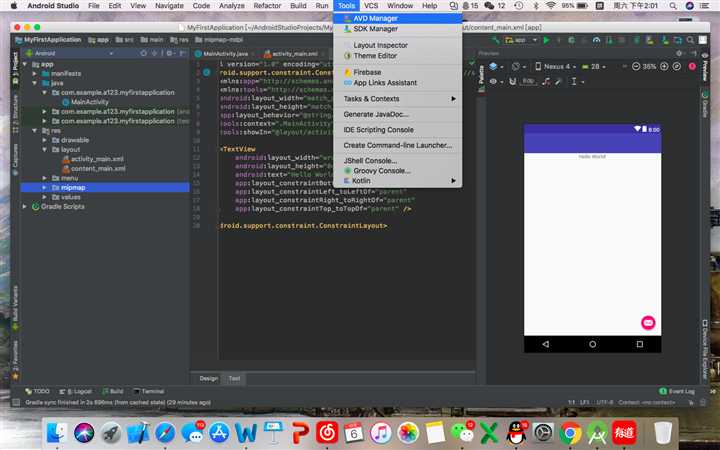Open the TODO tool window
This screenshot has height=450, width=720.
coord(37,391)
